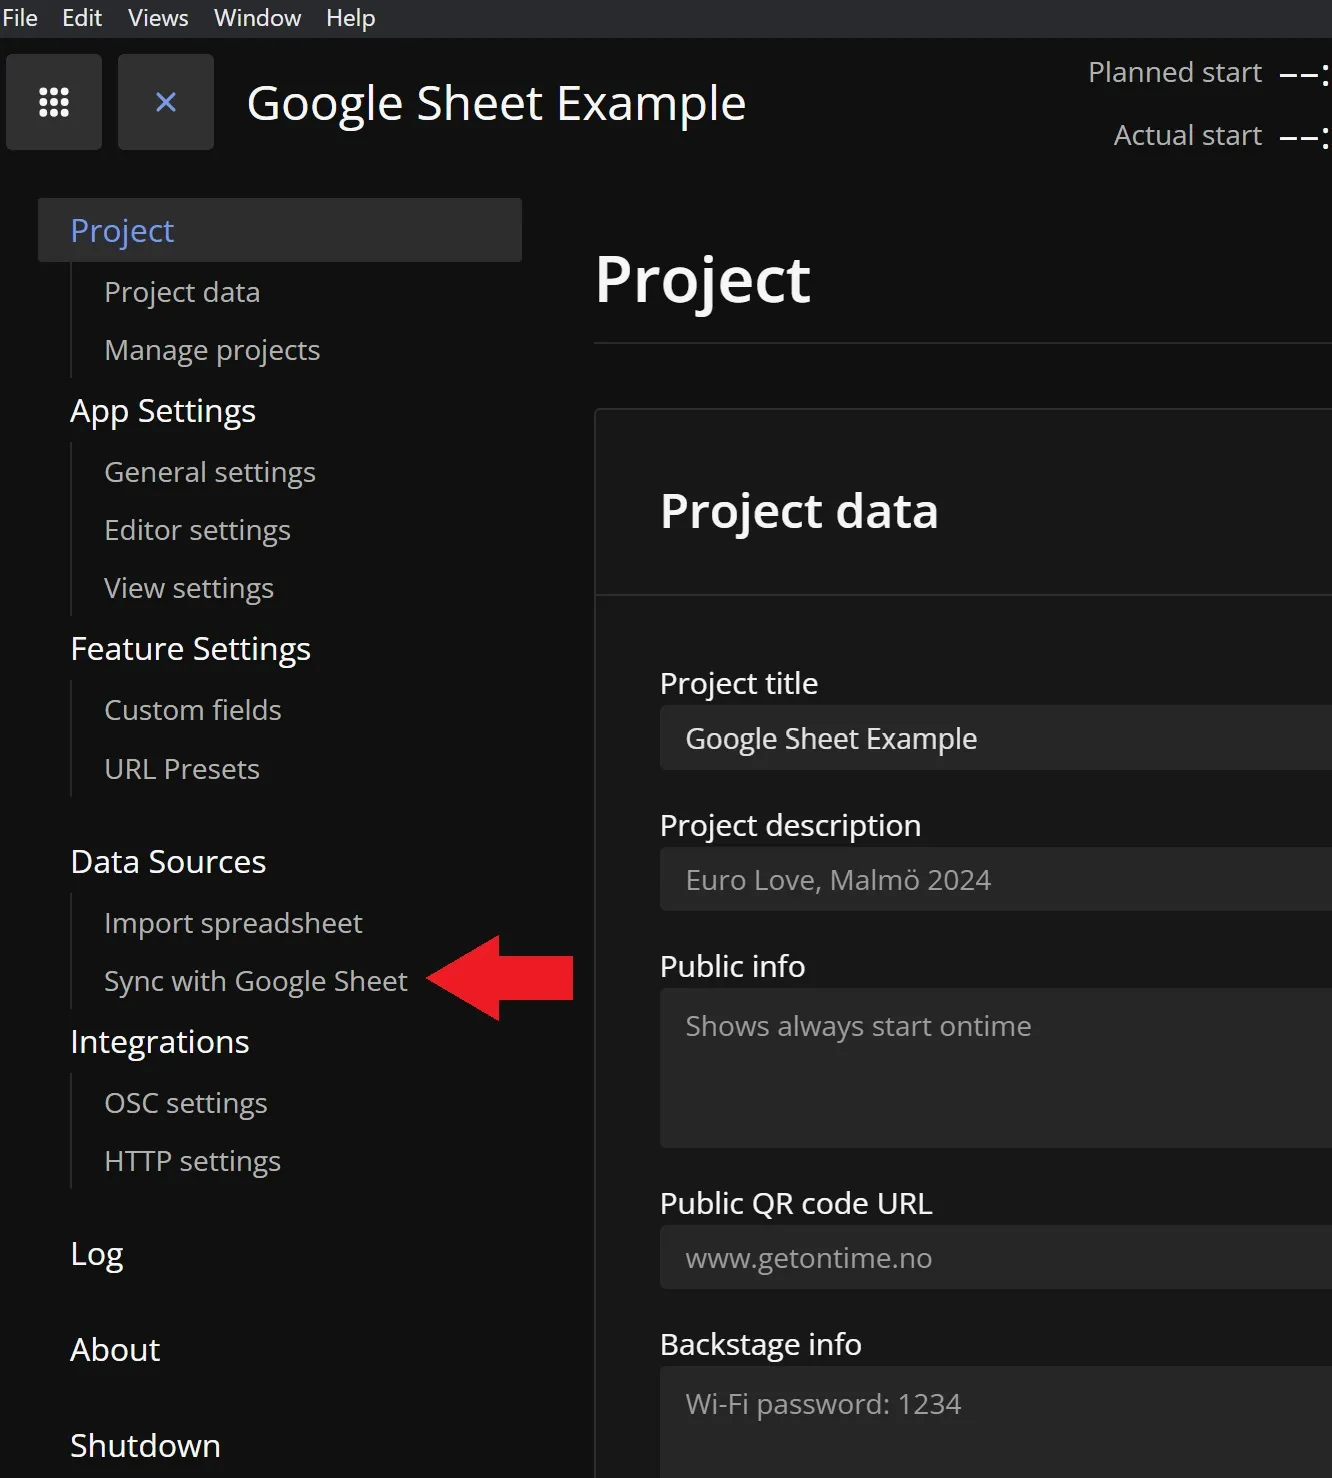Open the Views menu
The height and width of the screenshot is (1478, 1332).
coord(158,18)
